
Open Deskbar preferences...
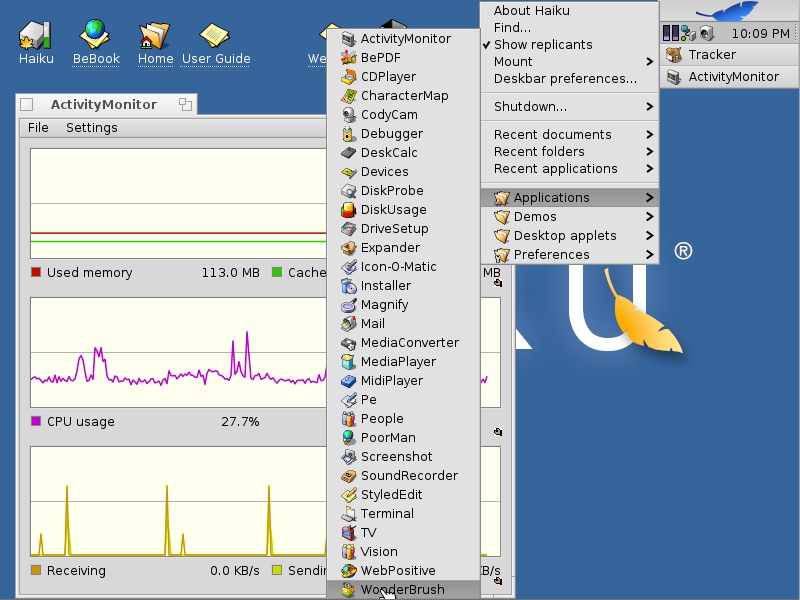click(x=569, y=79)
